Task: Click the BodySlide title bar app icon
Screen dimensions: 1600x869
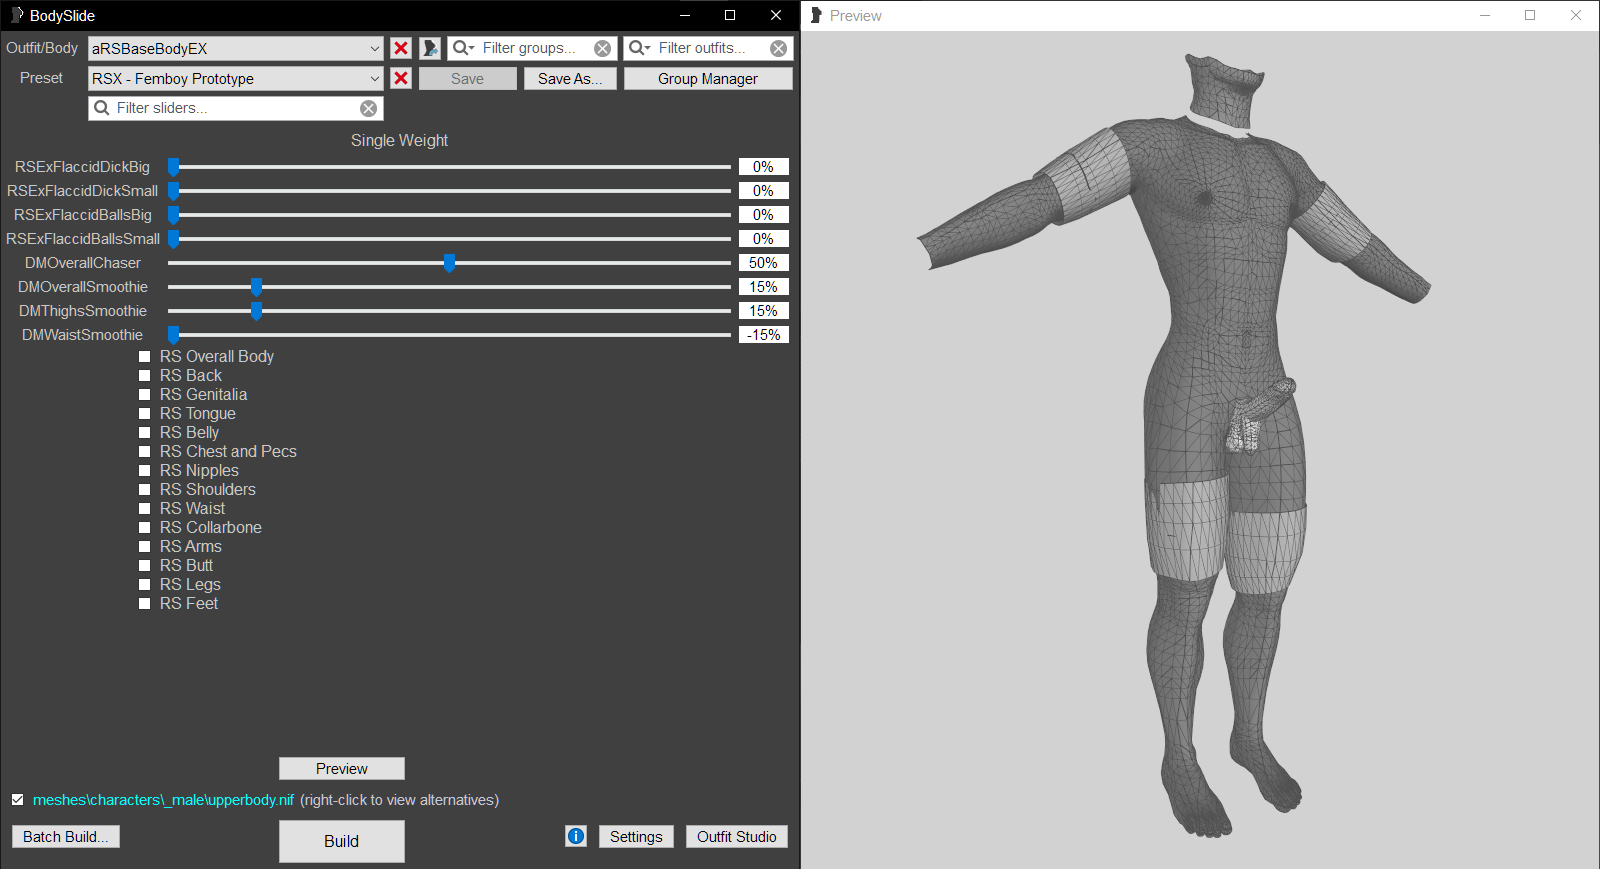Action: [16, 15]
